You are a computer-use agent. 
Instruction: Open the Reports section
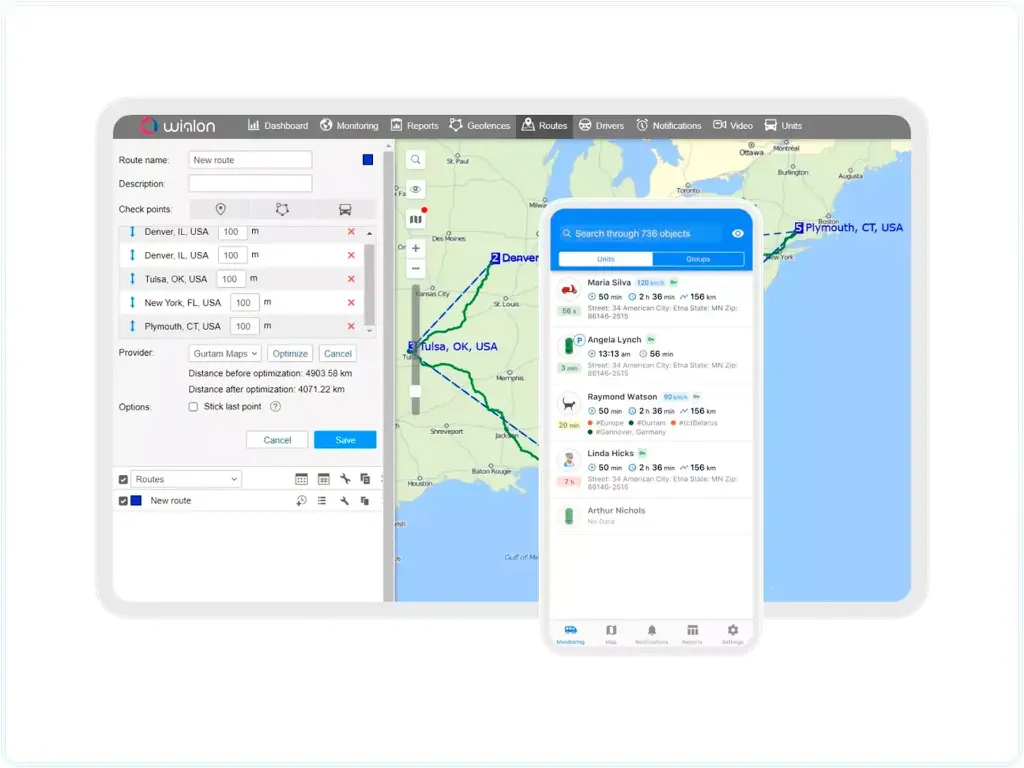(415, 125)
